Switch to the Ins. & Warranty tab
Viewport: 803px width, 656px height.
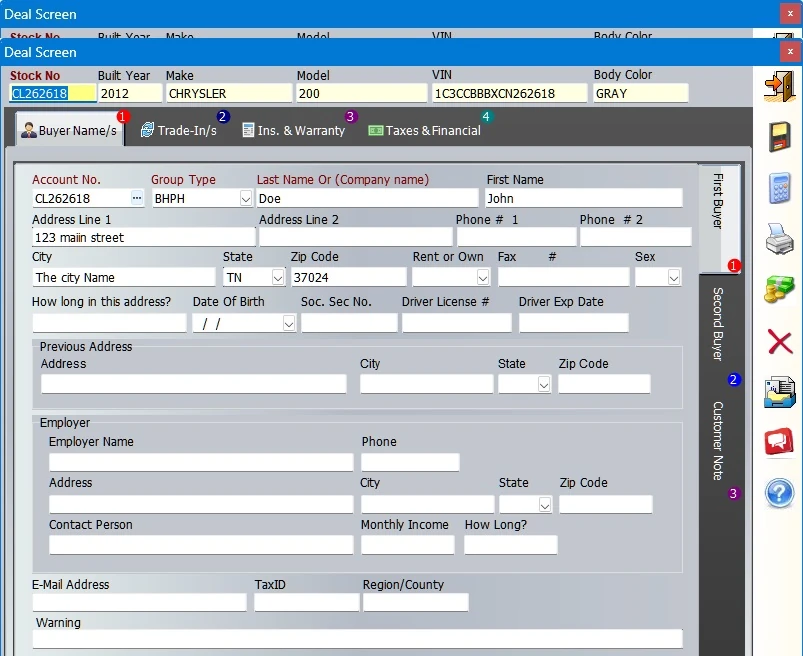[x=293, y=130]
